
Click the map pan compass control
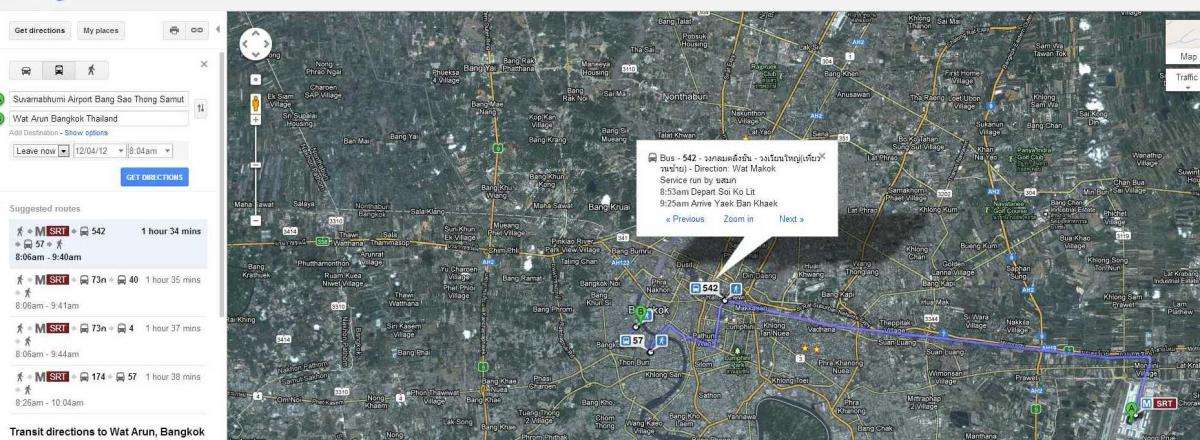(x=255, y=44)
